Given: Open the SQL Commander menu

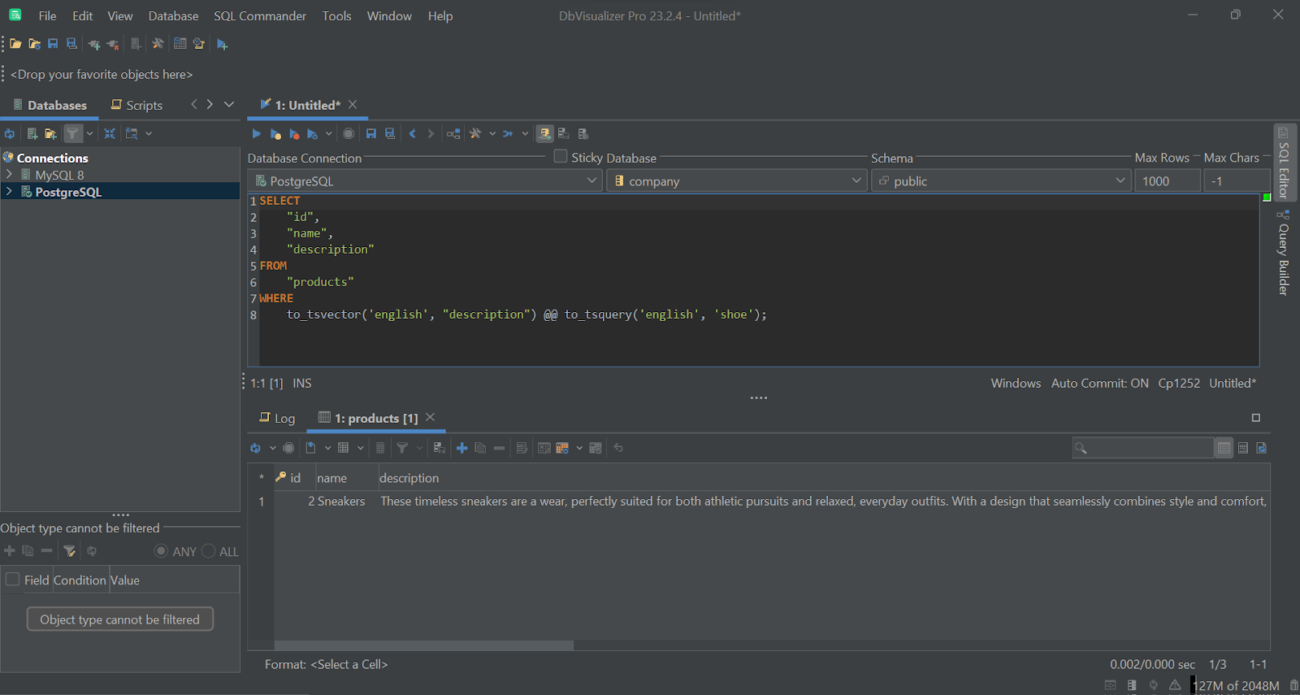Looking at the screenshot, I should coord(260,15).
